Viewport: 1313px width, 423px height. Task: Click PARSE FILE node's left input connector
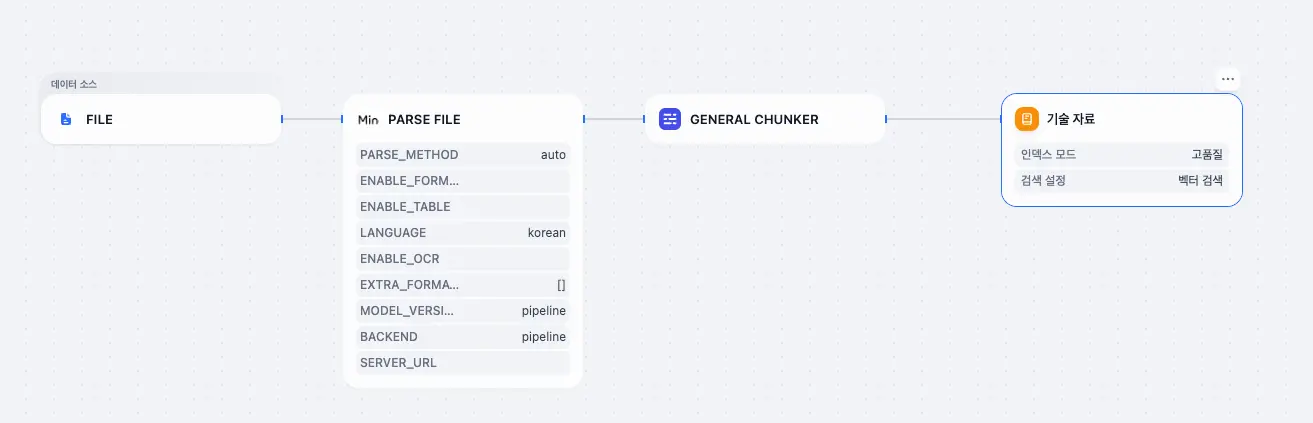pos(343,119)
